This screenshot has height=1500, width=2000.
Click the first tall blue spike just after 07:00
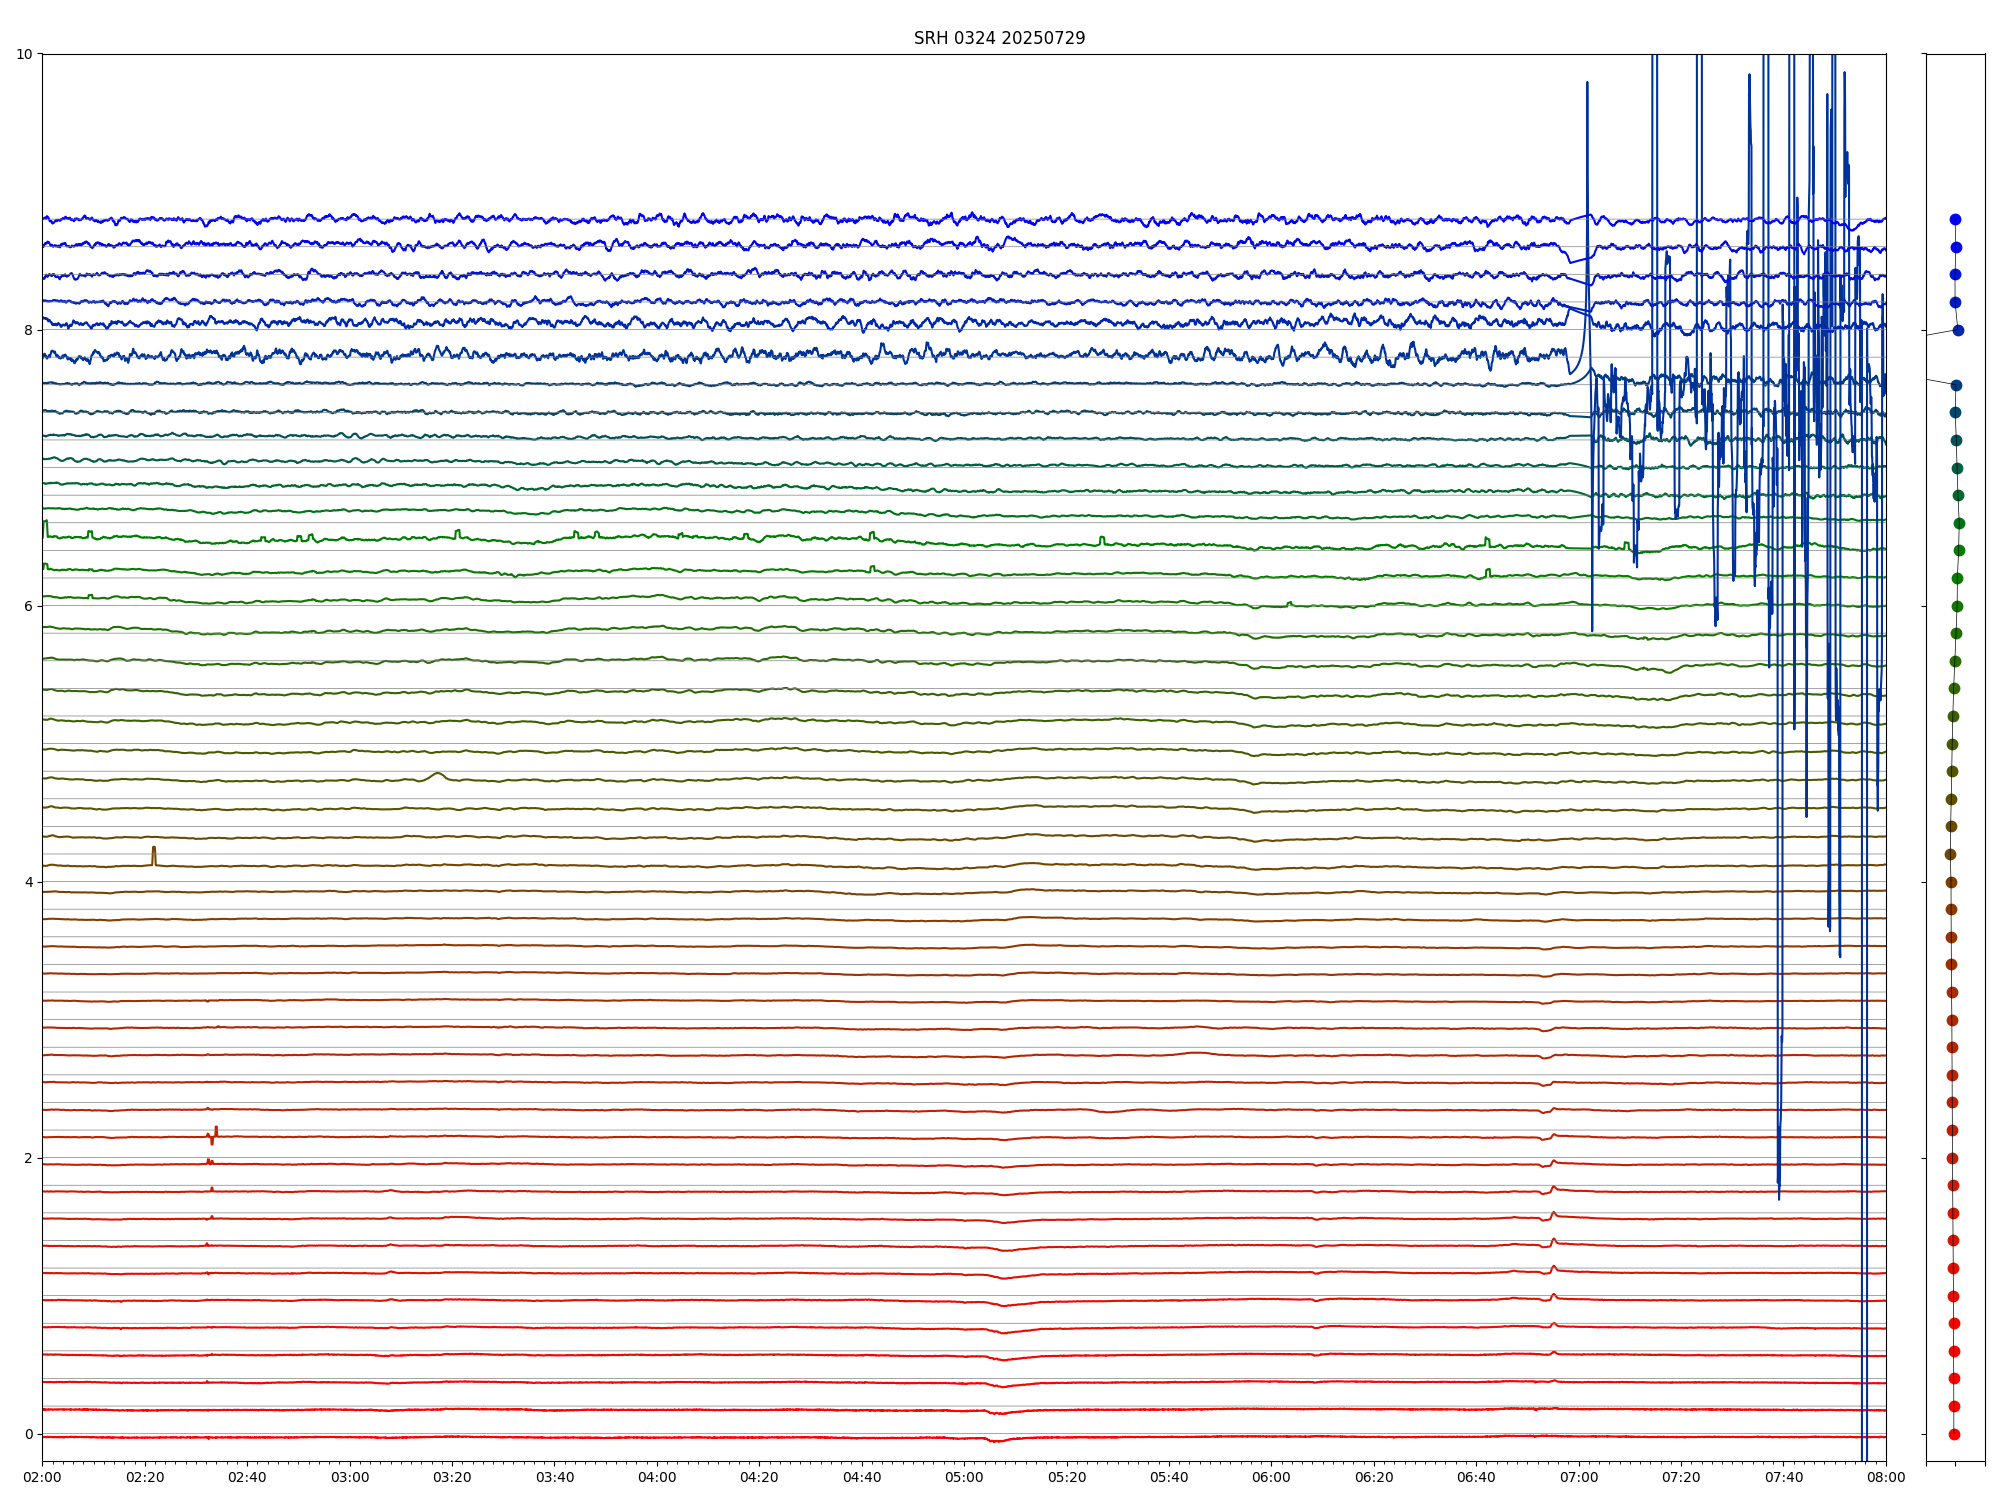click(x=1587, y=150)
